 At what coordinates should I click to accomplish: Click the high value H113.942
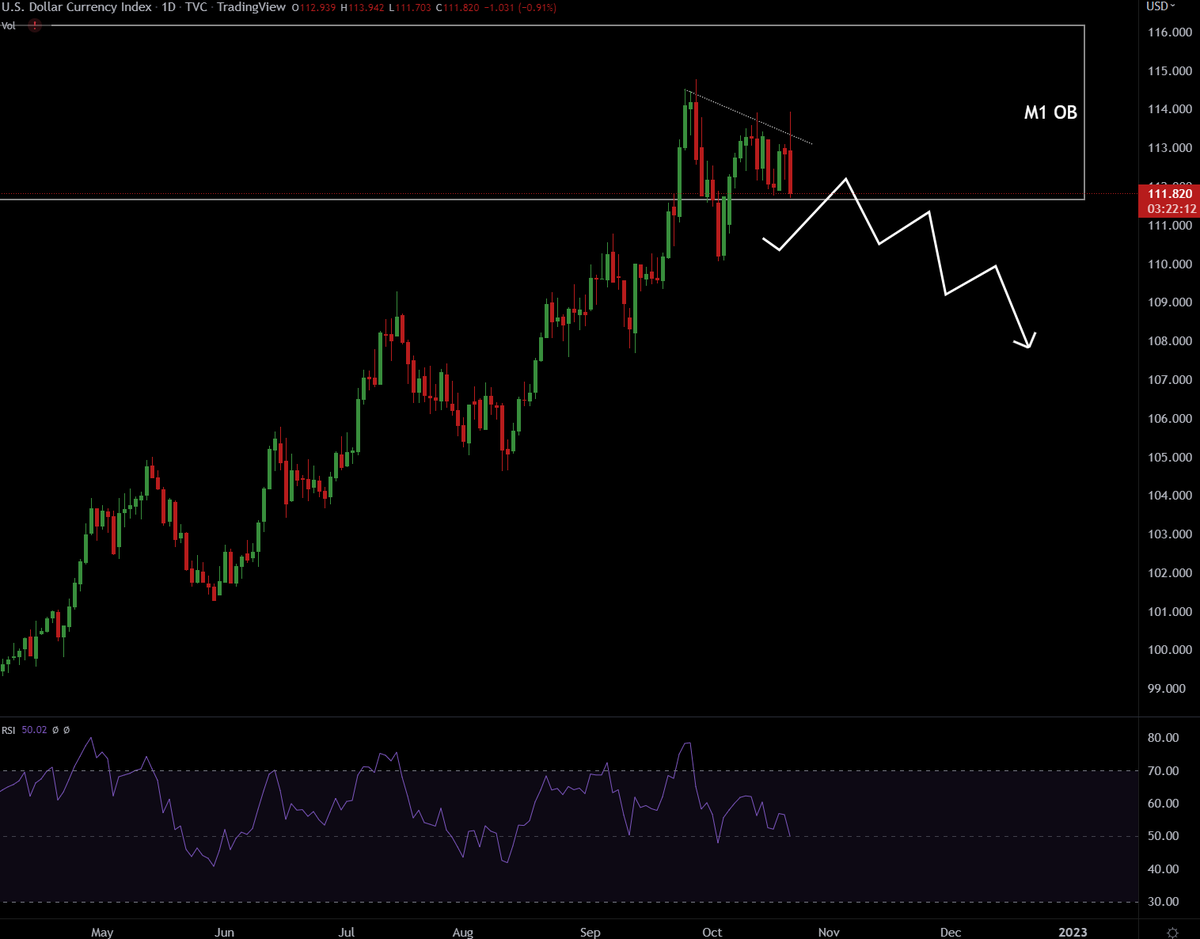point(363,8)
